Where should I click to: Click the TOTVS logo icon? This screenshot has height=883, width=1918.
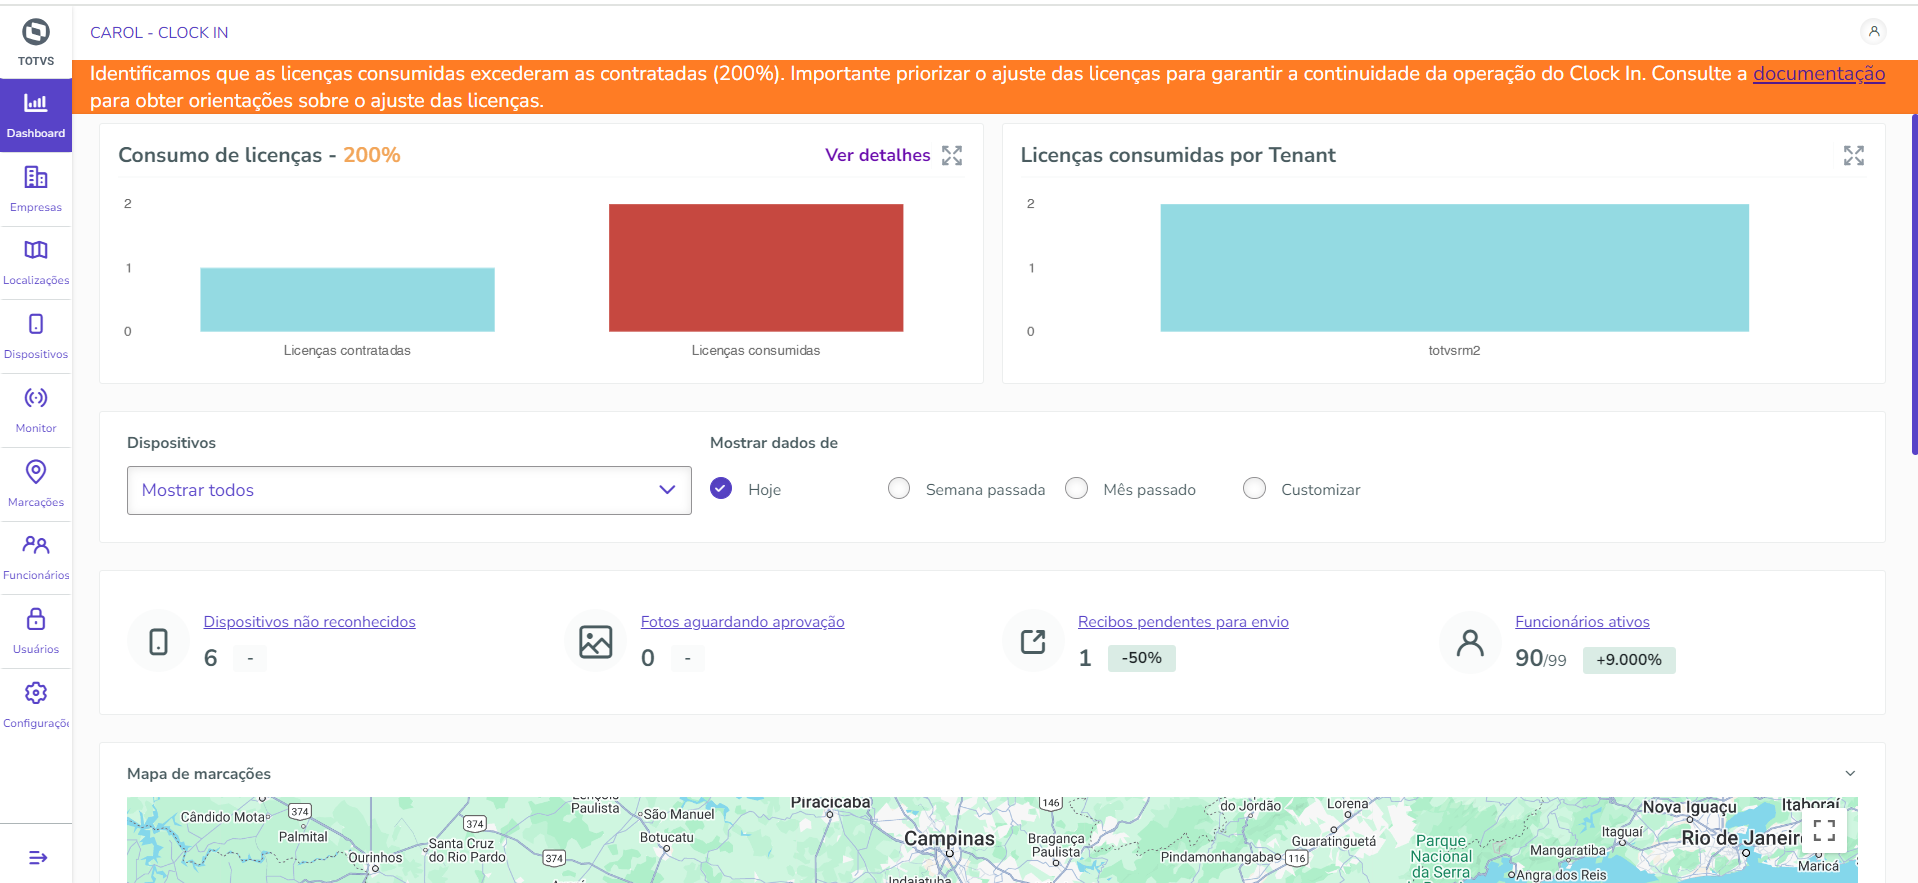point(36,33)
